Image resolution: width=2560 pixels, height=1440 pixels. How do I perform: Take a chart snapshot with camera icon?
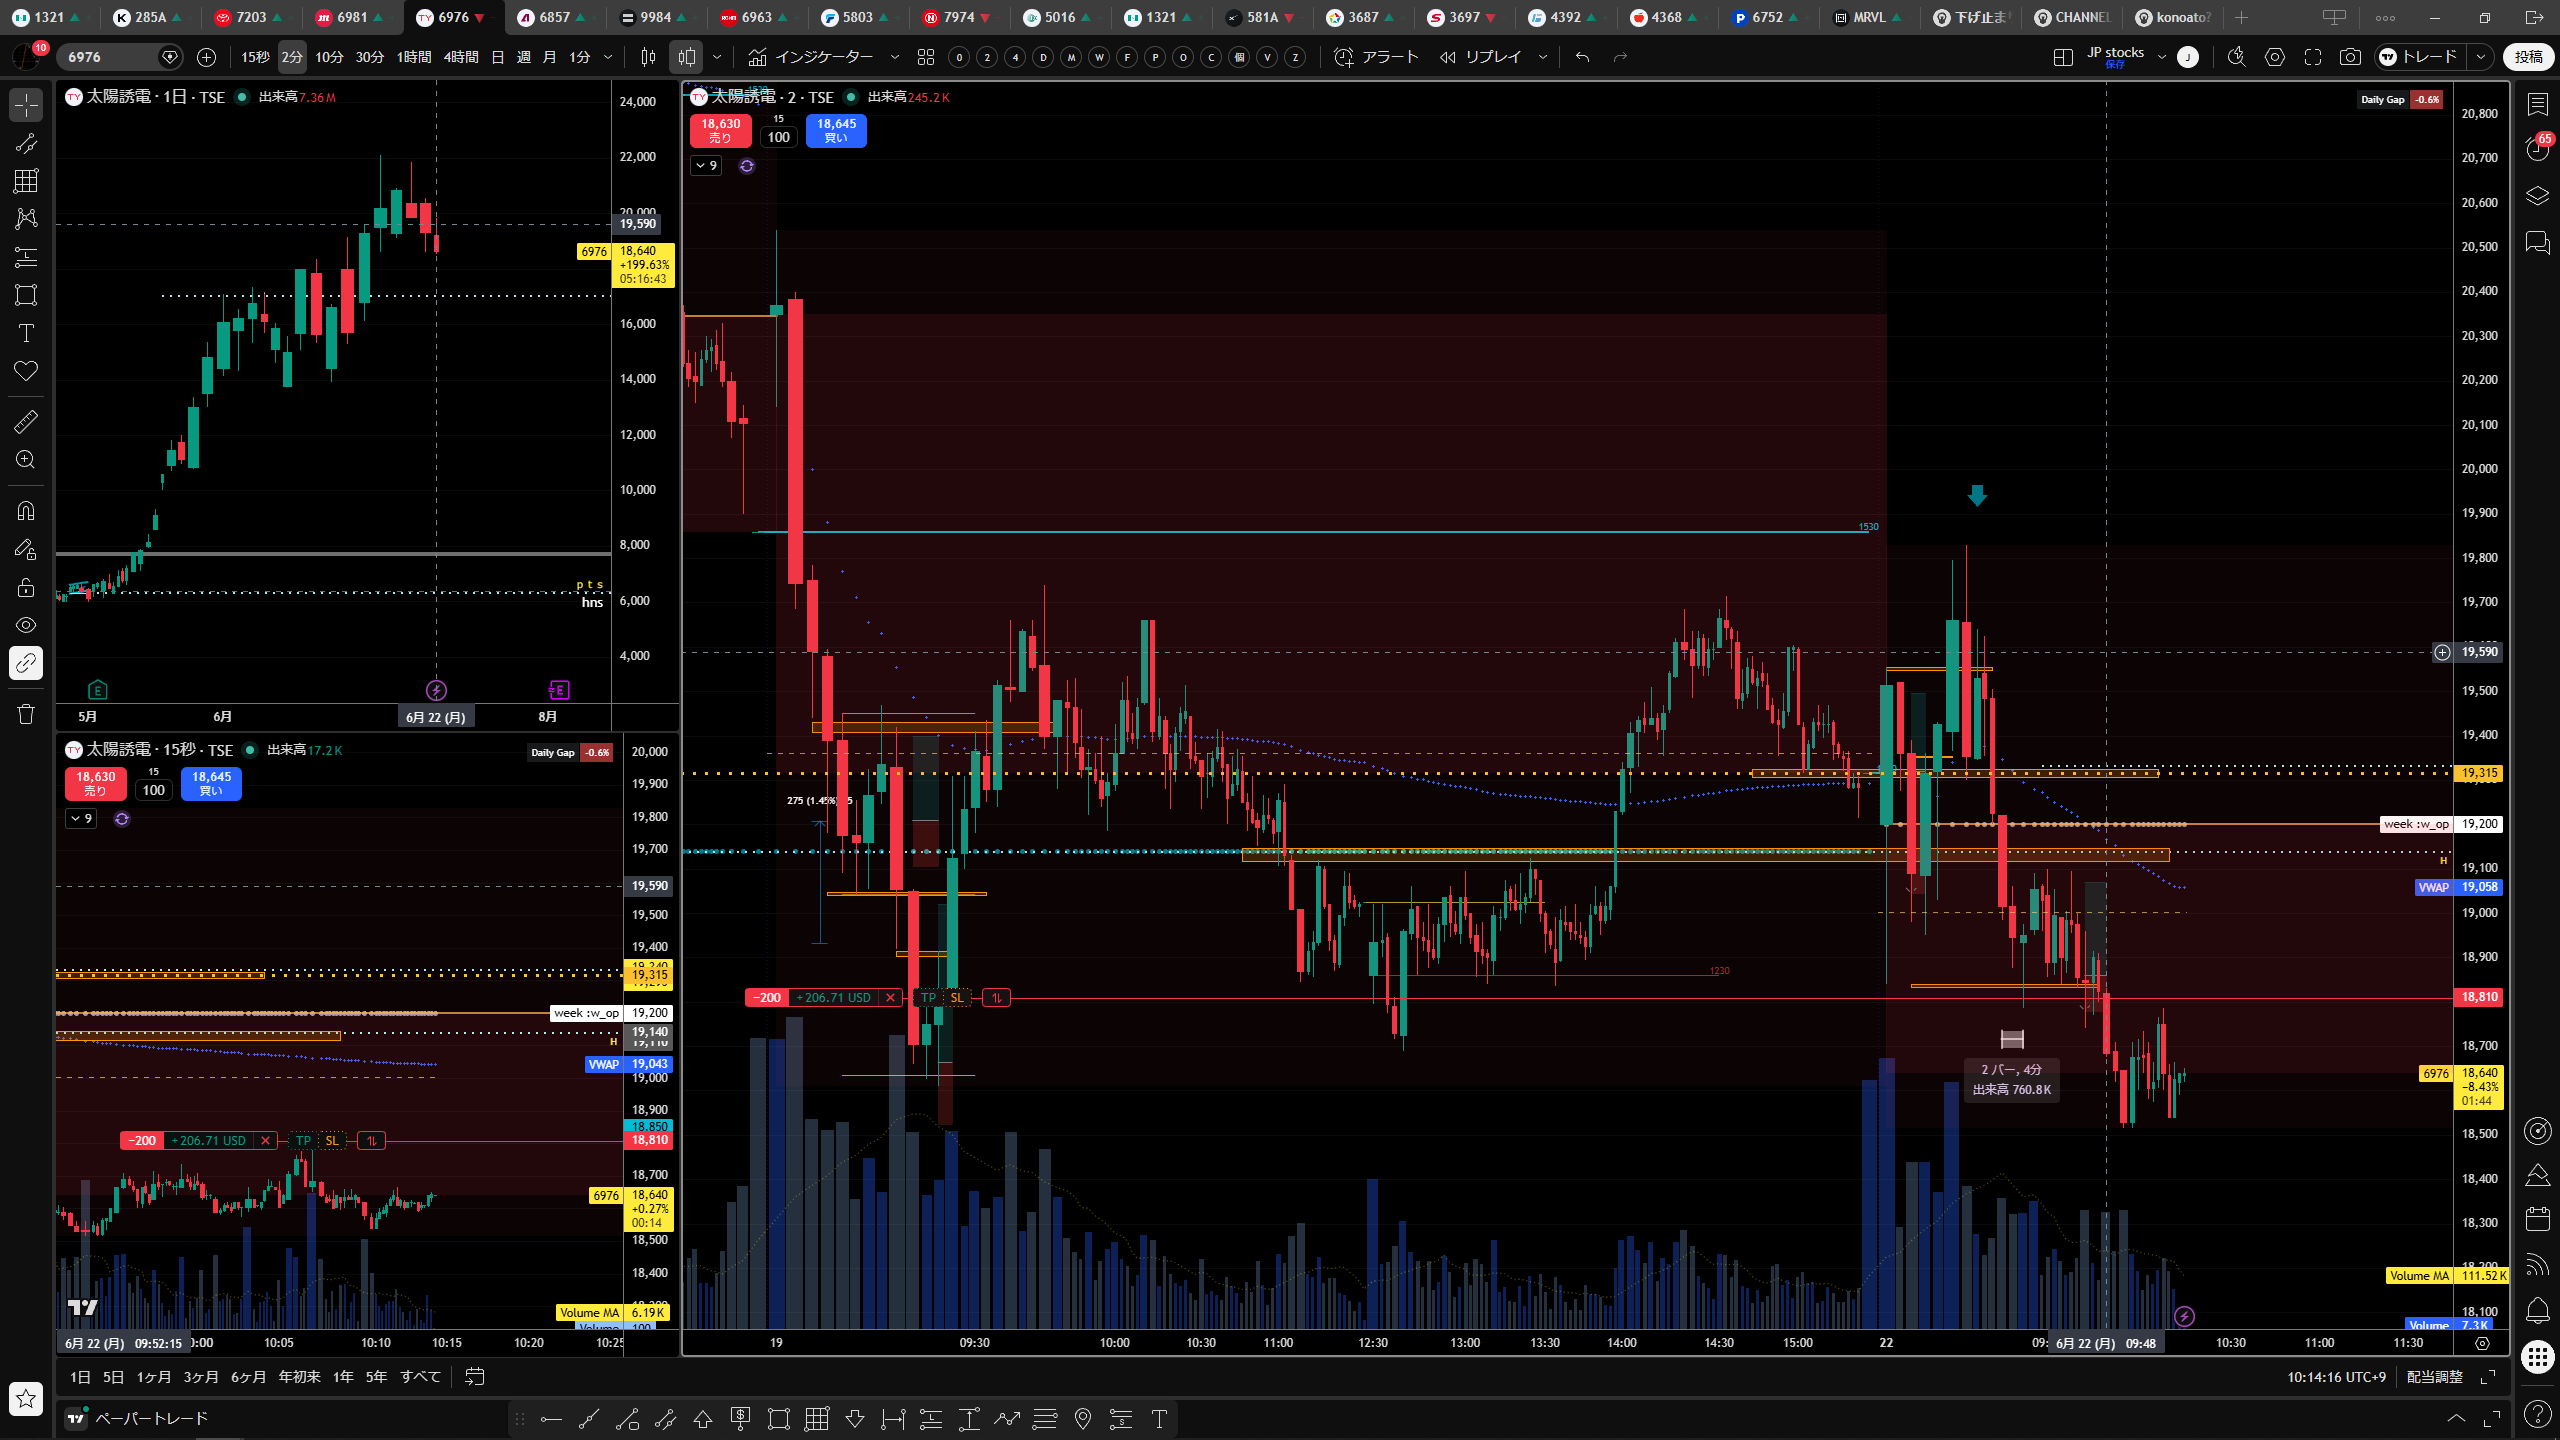pos(2350,57)
